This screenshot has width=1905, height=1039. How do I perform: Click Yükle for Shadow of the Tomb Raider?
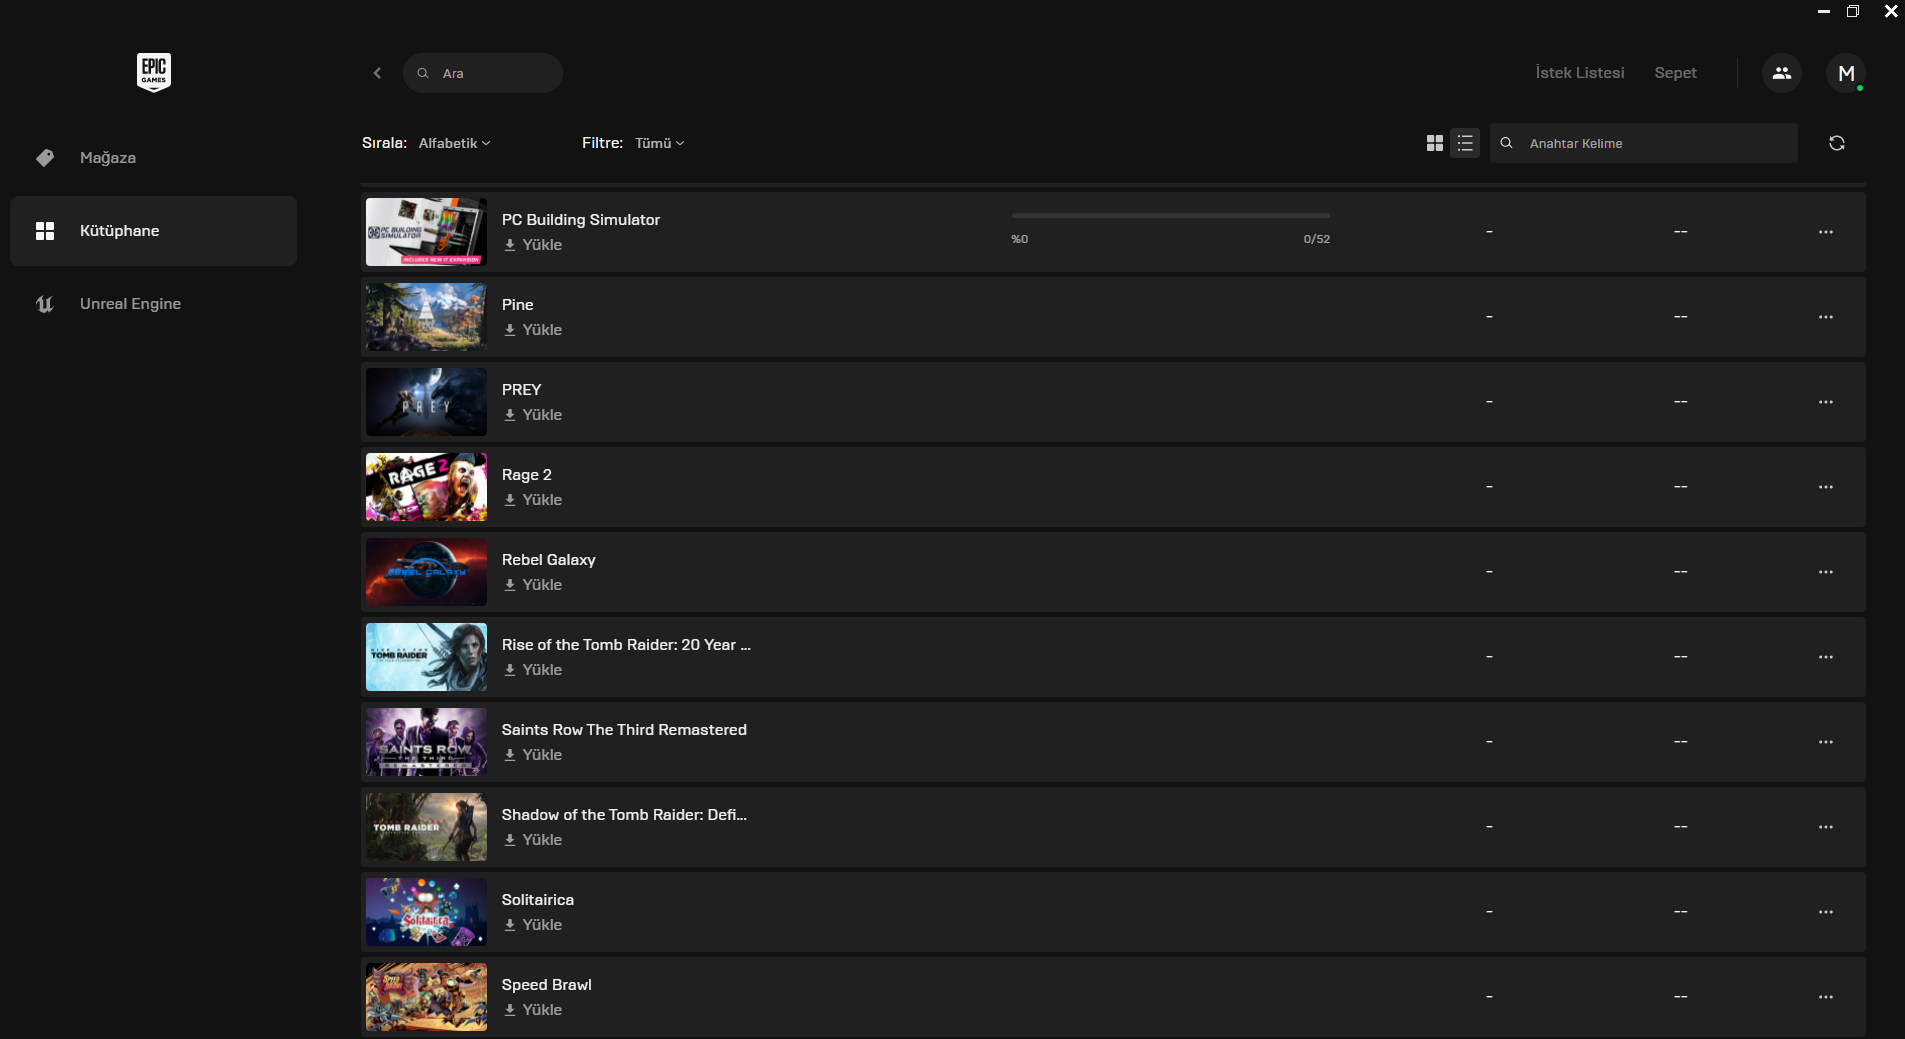[533, 840]
